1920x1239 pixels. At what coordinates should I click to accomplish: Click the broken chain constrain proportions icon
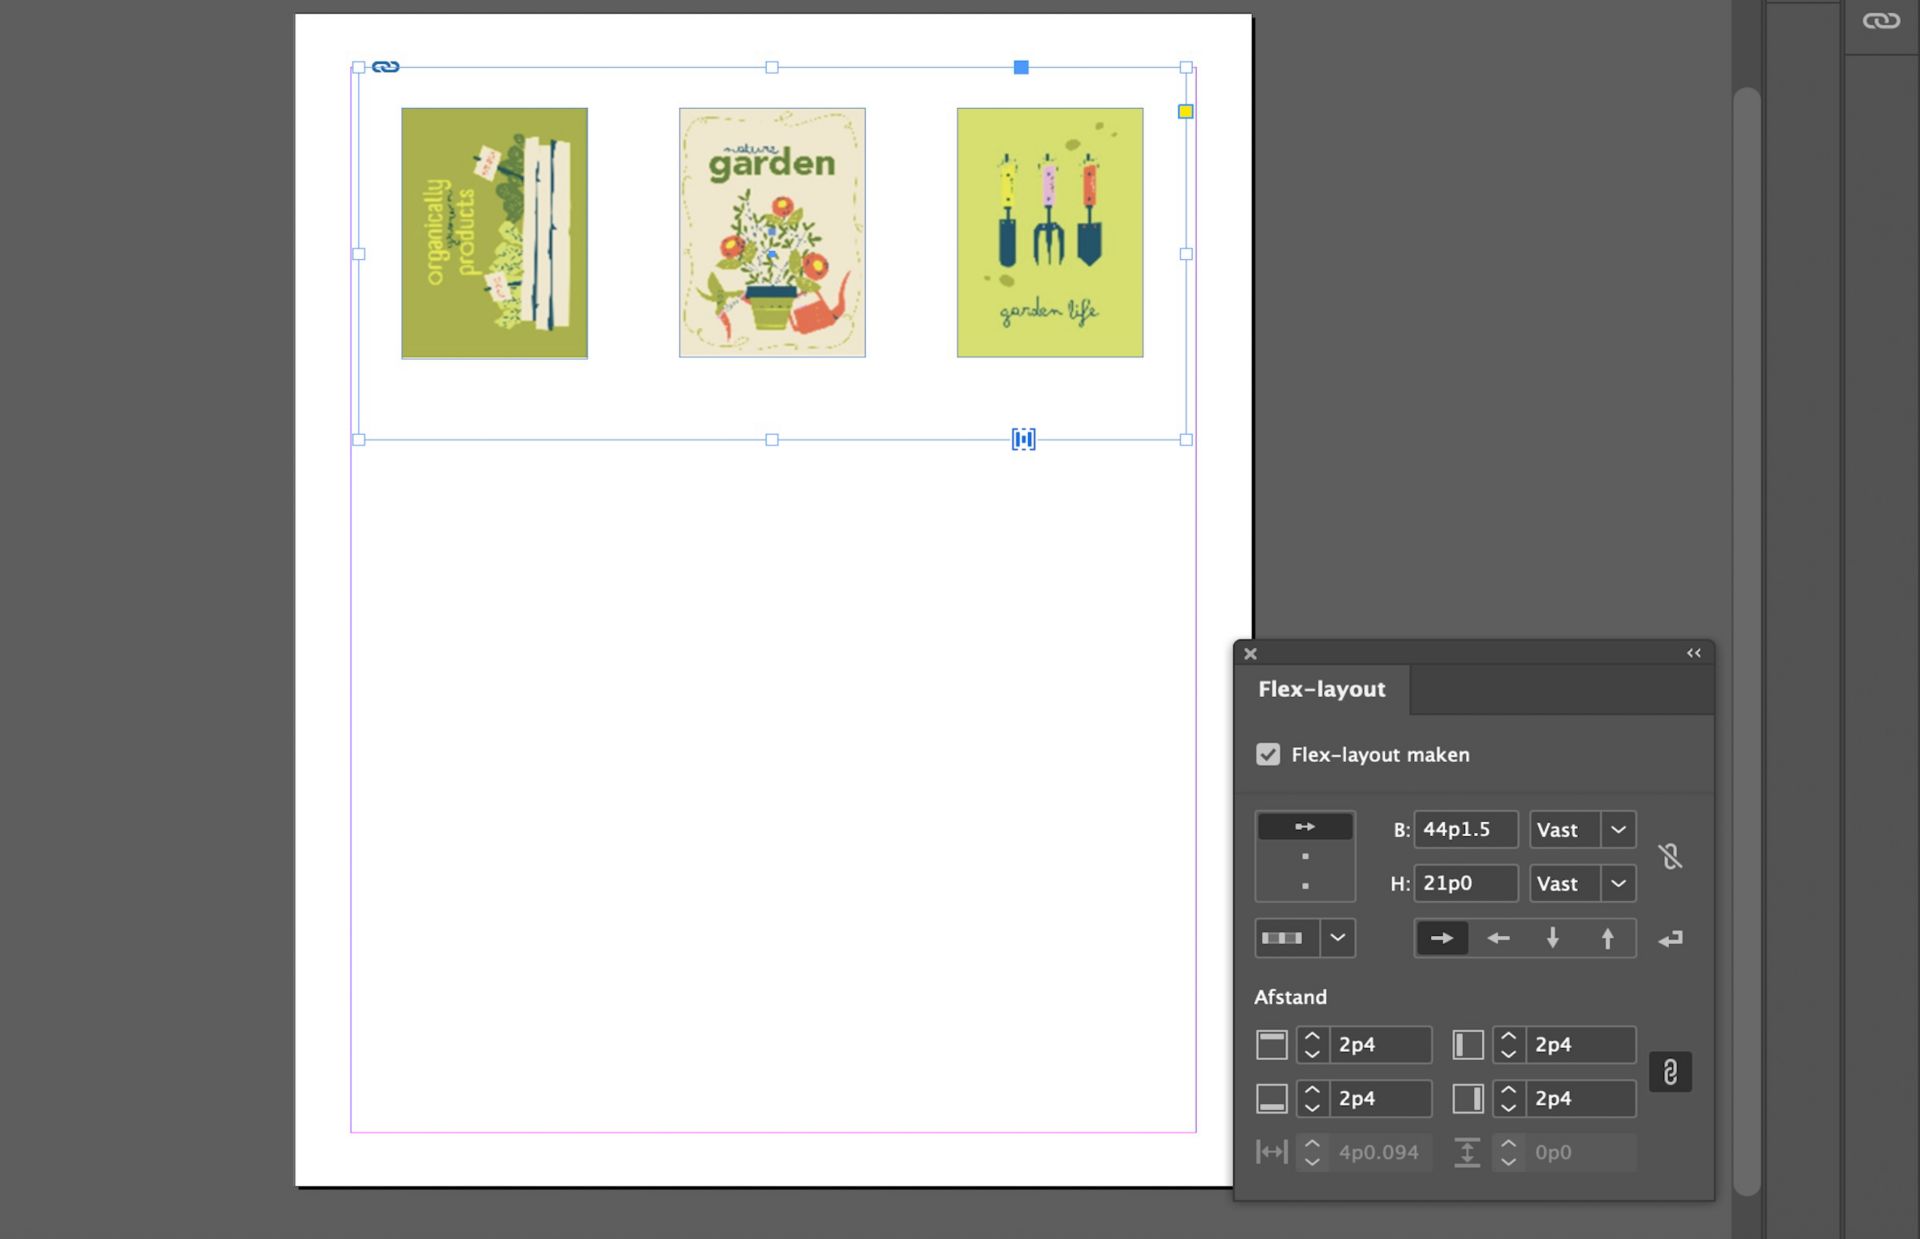click(1670, 856)
